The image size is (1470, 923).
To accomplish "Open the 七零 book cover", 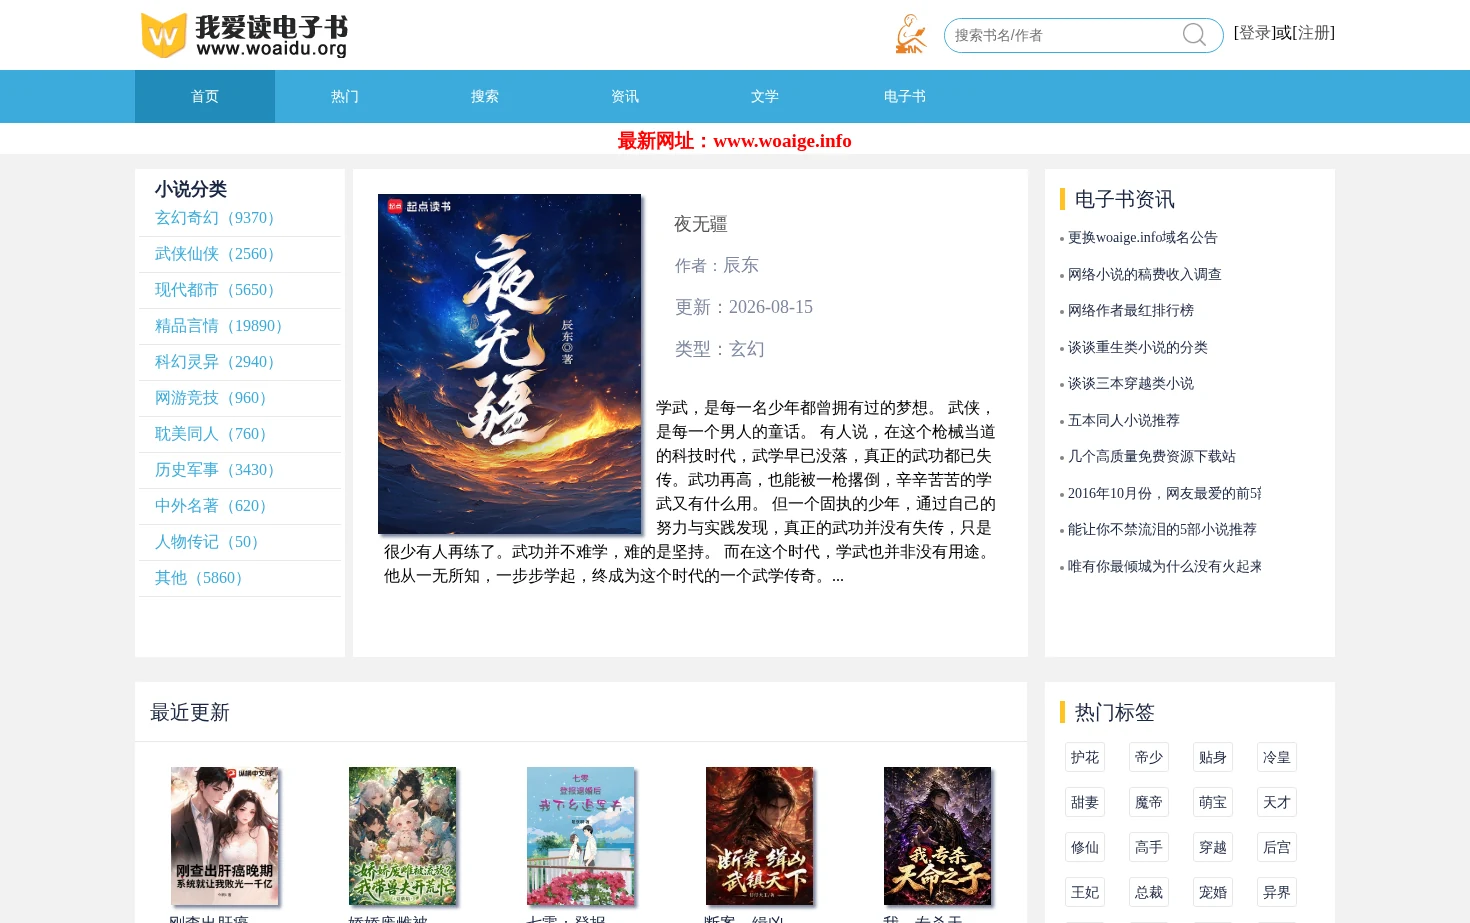I will (x=581, y=836).
